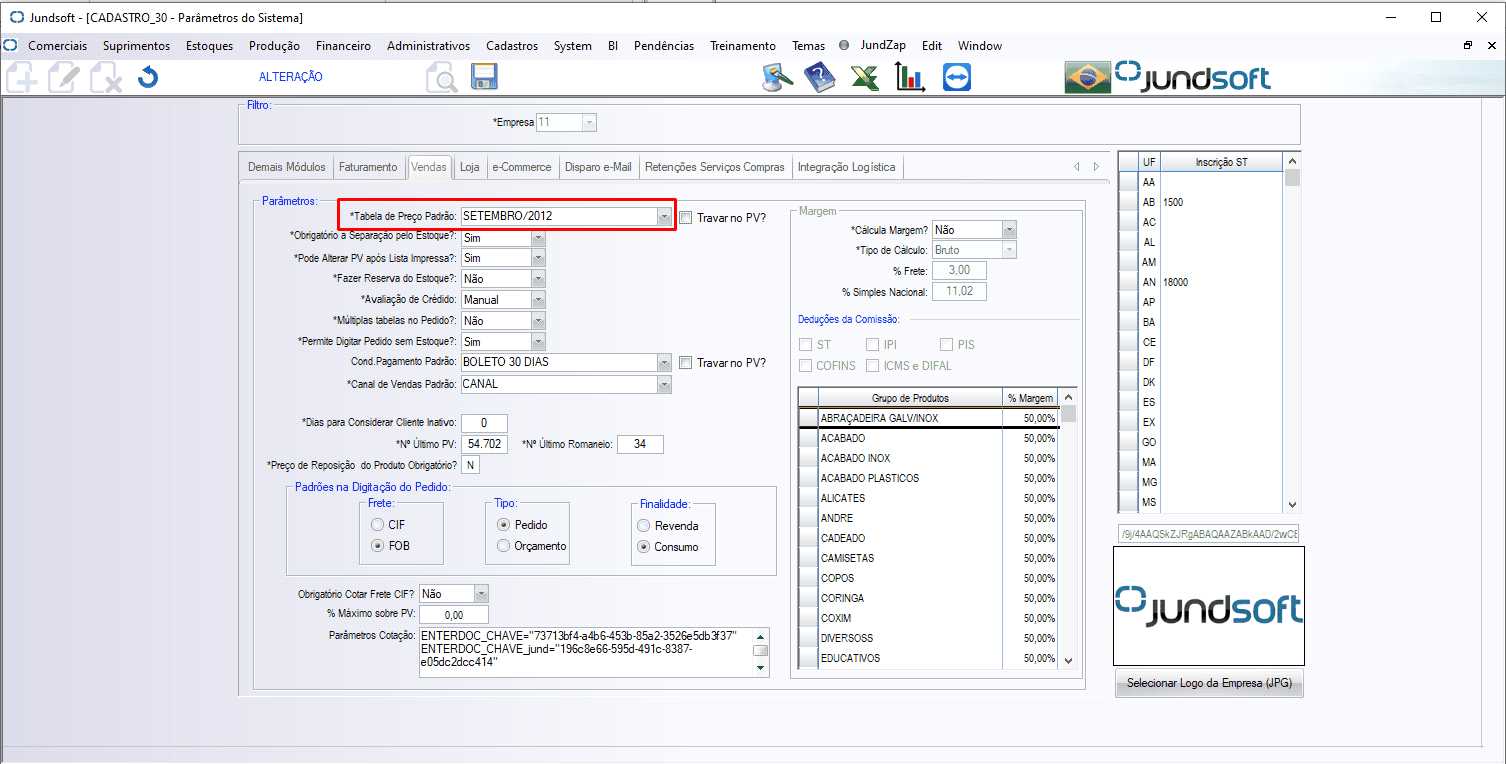Image resolution: width=1506 pixels, height=764 pixels.
Task: Open the bar chart icon
Action: 910,77
